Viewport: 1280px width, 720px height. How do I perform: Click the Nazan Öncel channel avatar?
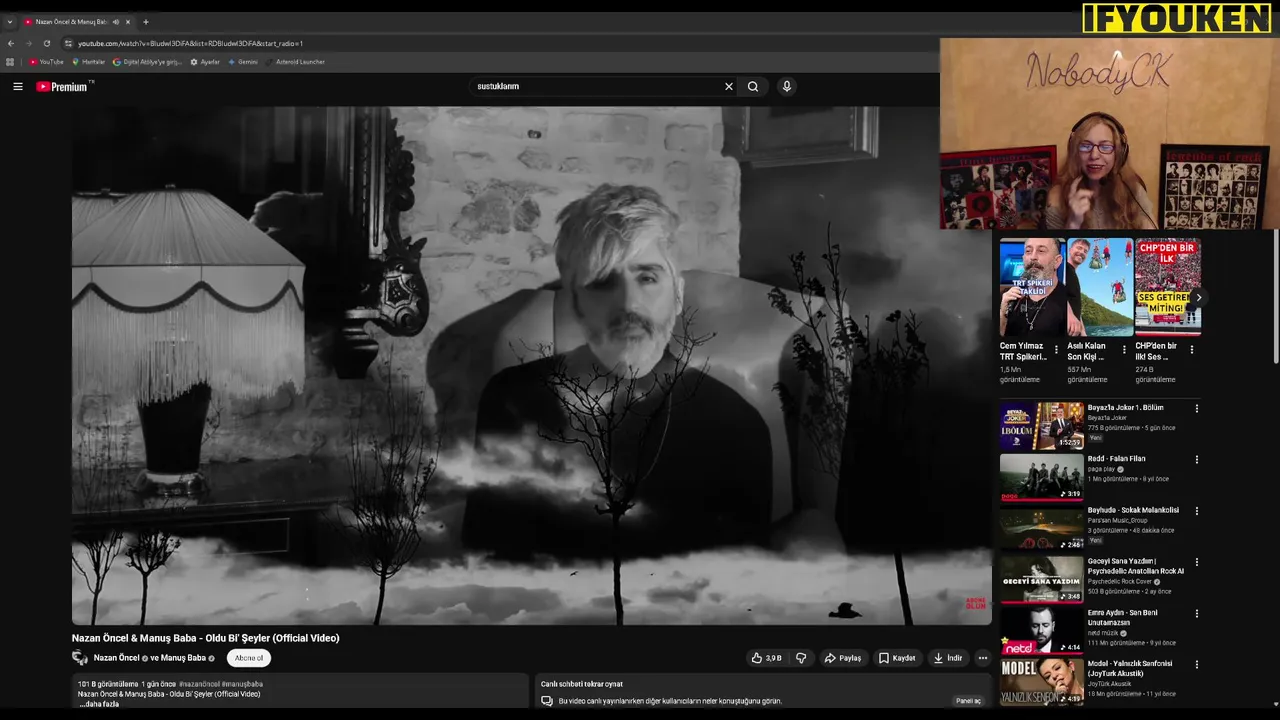click(80, 658)
